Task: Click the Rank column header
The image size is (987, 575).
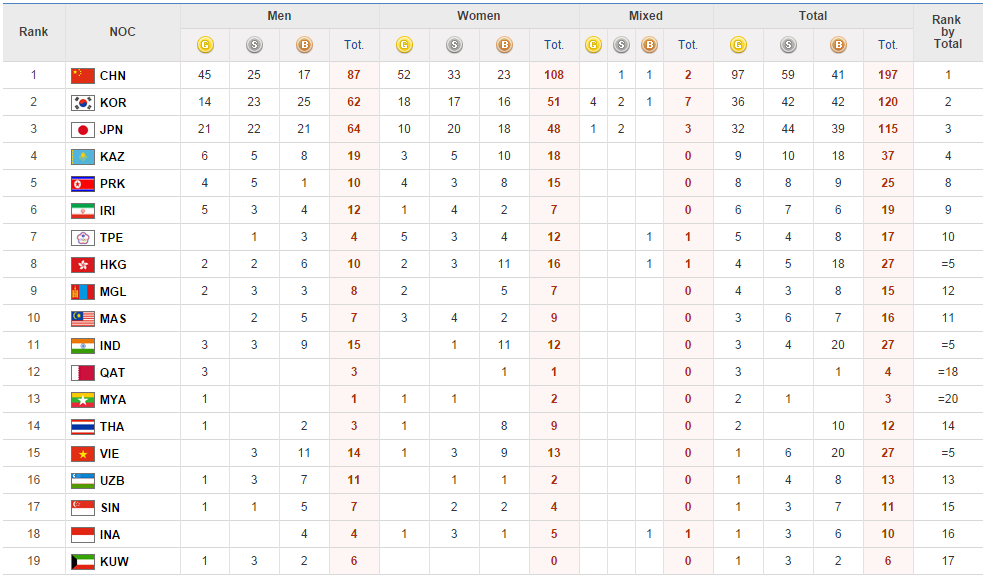Action: point(33,32)
